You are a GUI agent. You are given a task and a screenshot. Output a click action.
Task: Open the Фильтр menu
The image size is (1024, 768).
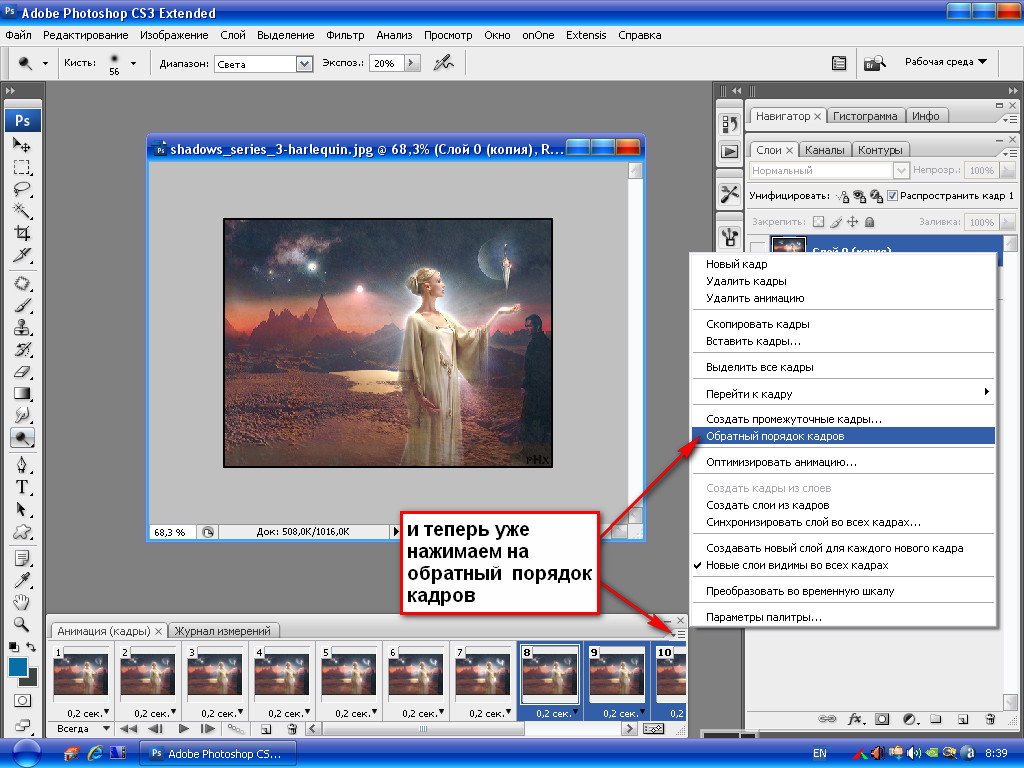(345, 35)
